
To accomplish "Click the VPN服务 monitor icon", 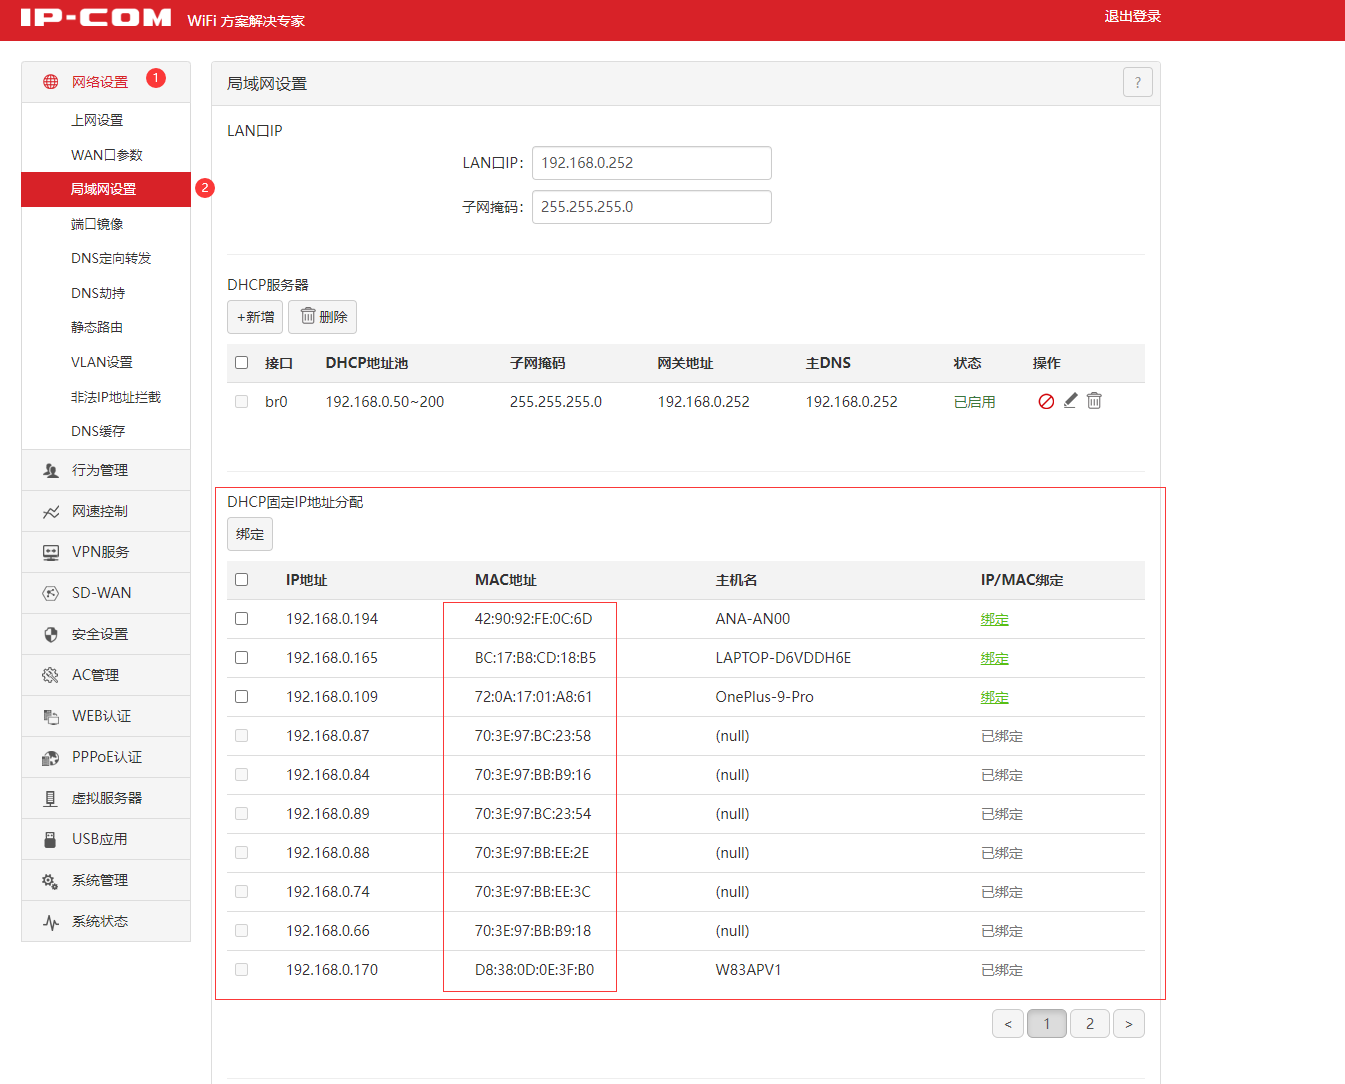I will click(x=50, y=552).
